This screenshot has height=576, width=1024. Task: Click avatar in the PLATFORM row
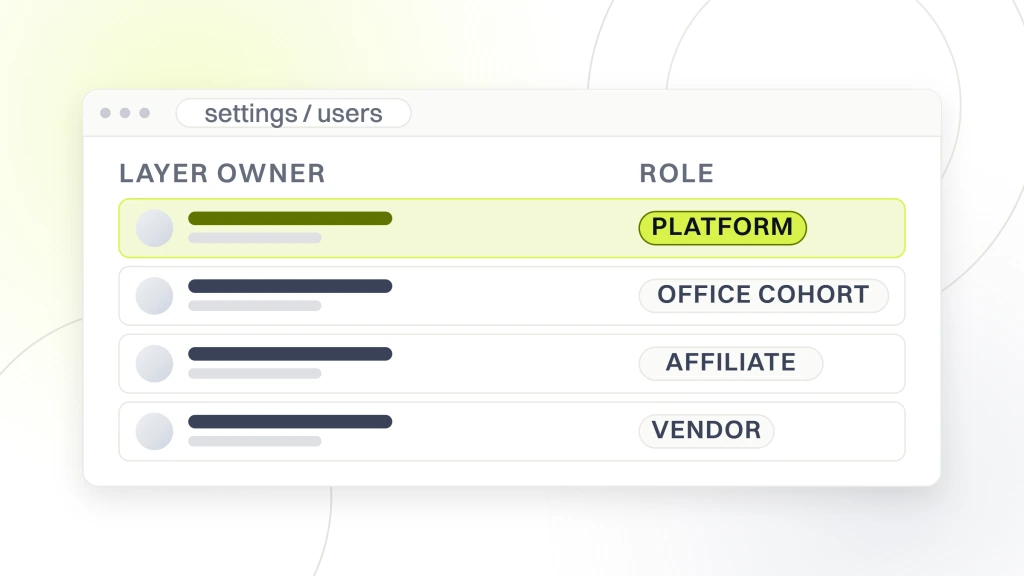(154, 228)
